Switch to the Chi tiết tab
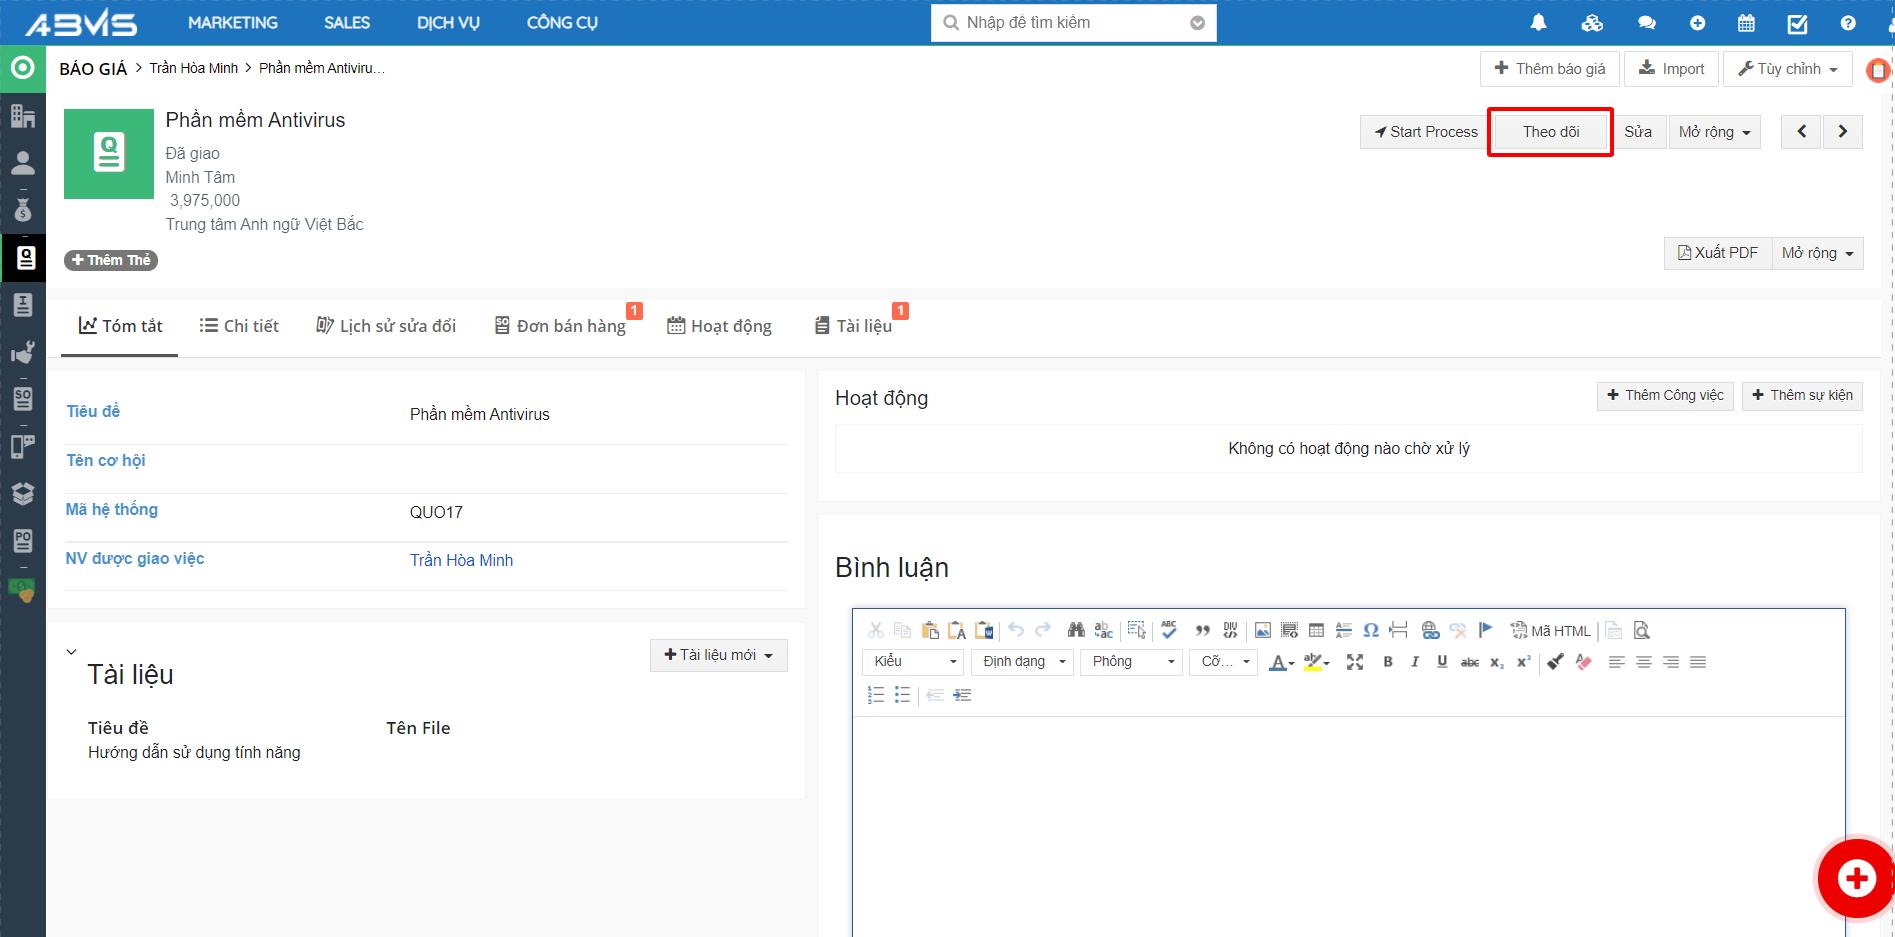This screenshot has height=937, width=1895. pos(240,326)
